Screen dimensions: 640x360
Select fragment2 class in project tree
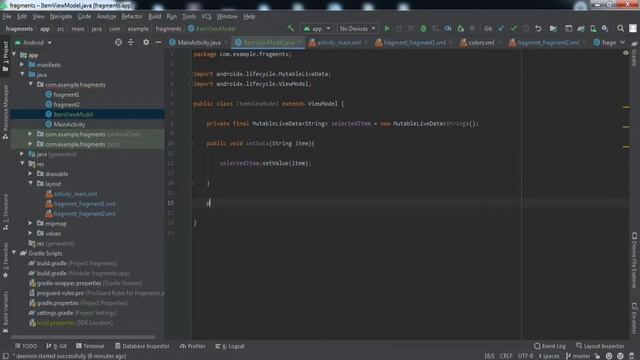click(66, 104)
